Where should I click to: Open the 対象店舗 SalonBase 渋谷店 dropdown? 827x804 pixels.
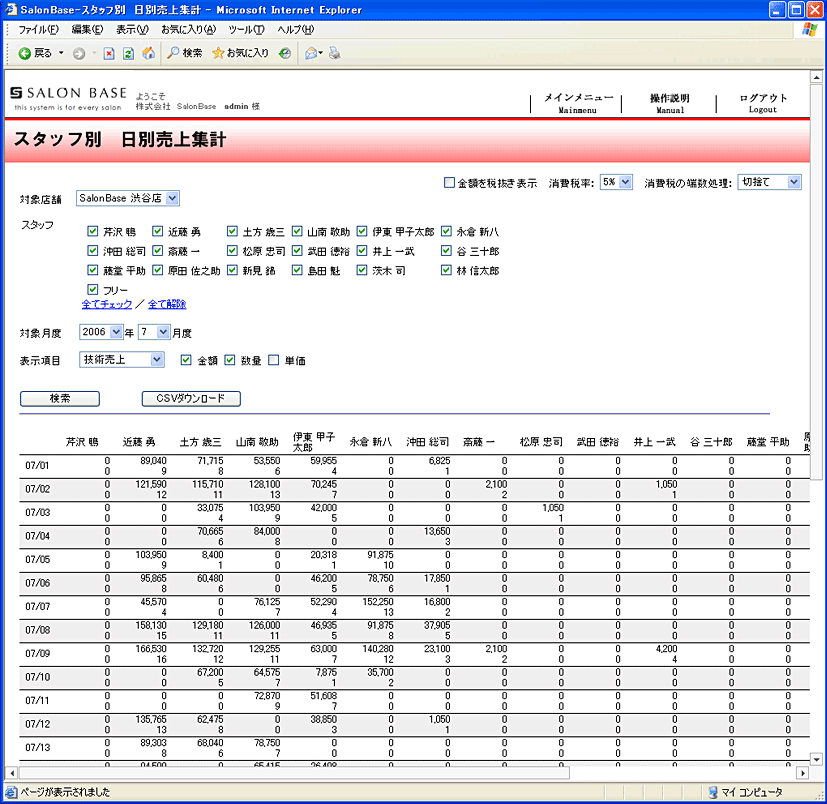pos(128,198)
